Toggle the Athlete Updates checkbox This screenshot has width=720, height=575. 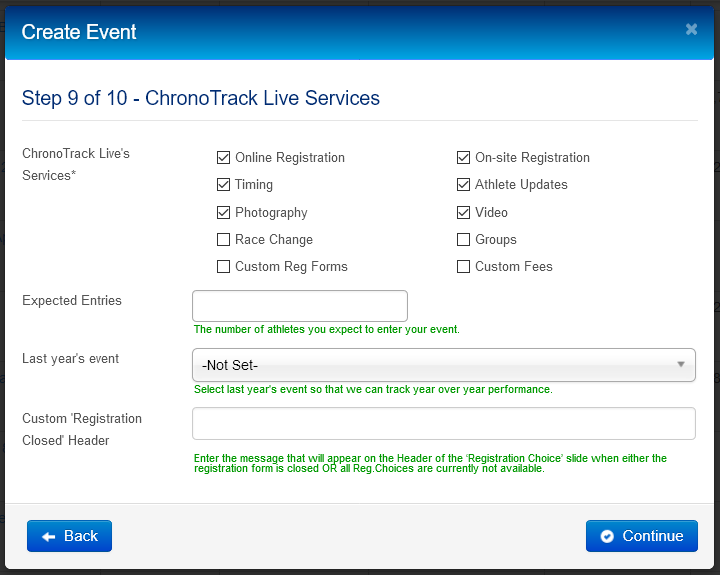click(463, 185)
